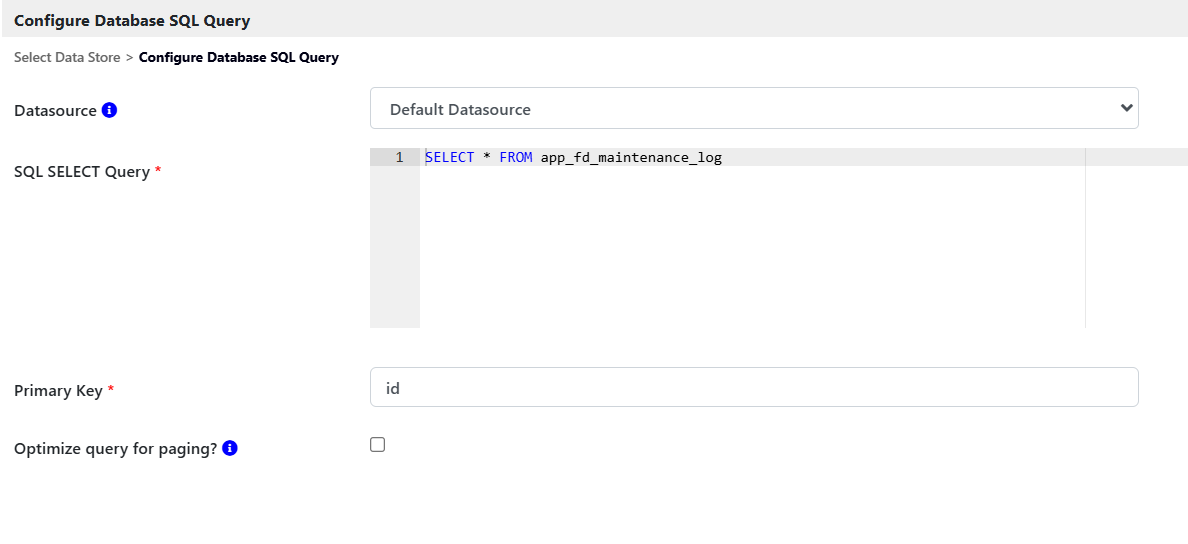Click the Configure Database SQL Query breadcrumb
Screen dimensions: 1188x544
[x=238, y=57]
